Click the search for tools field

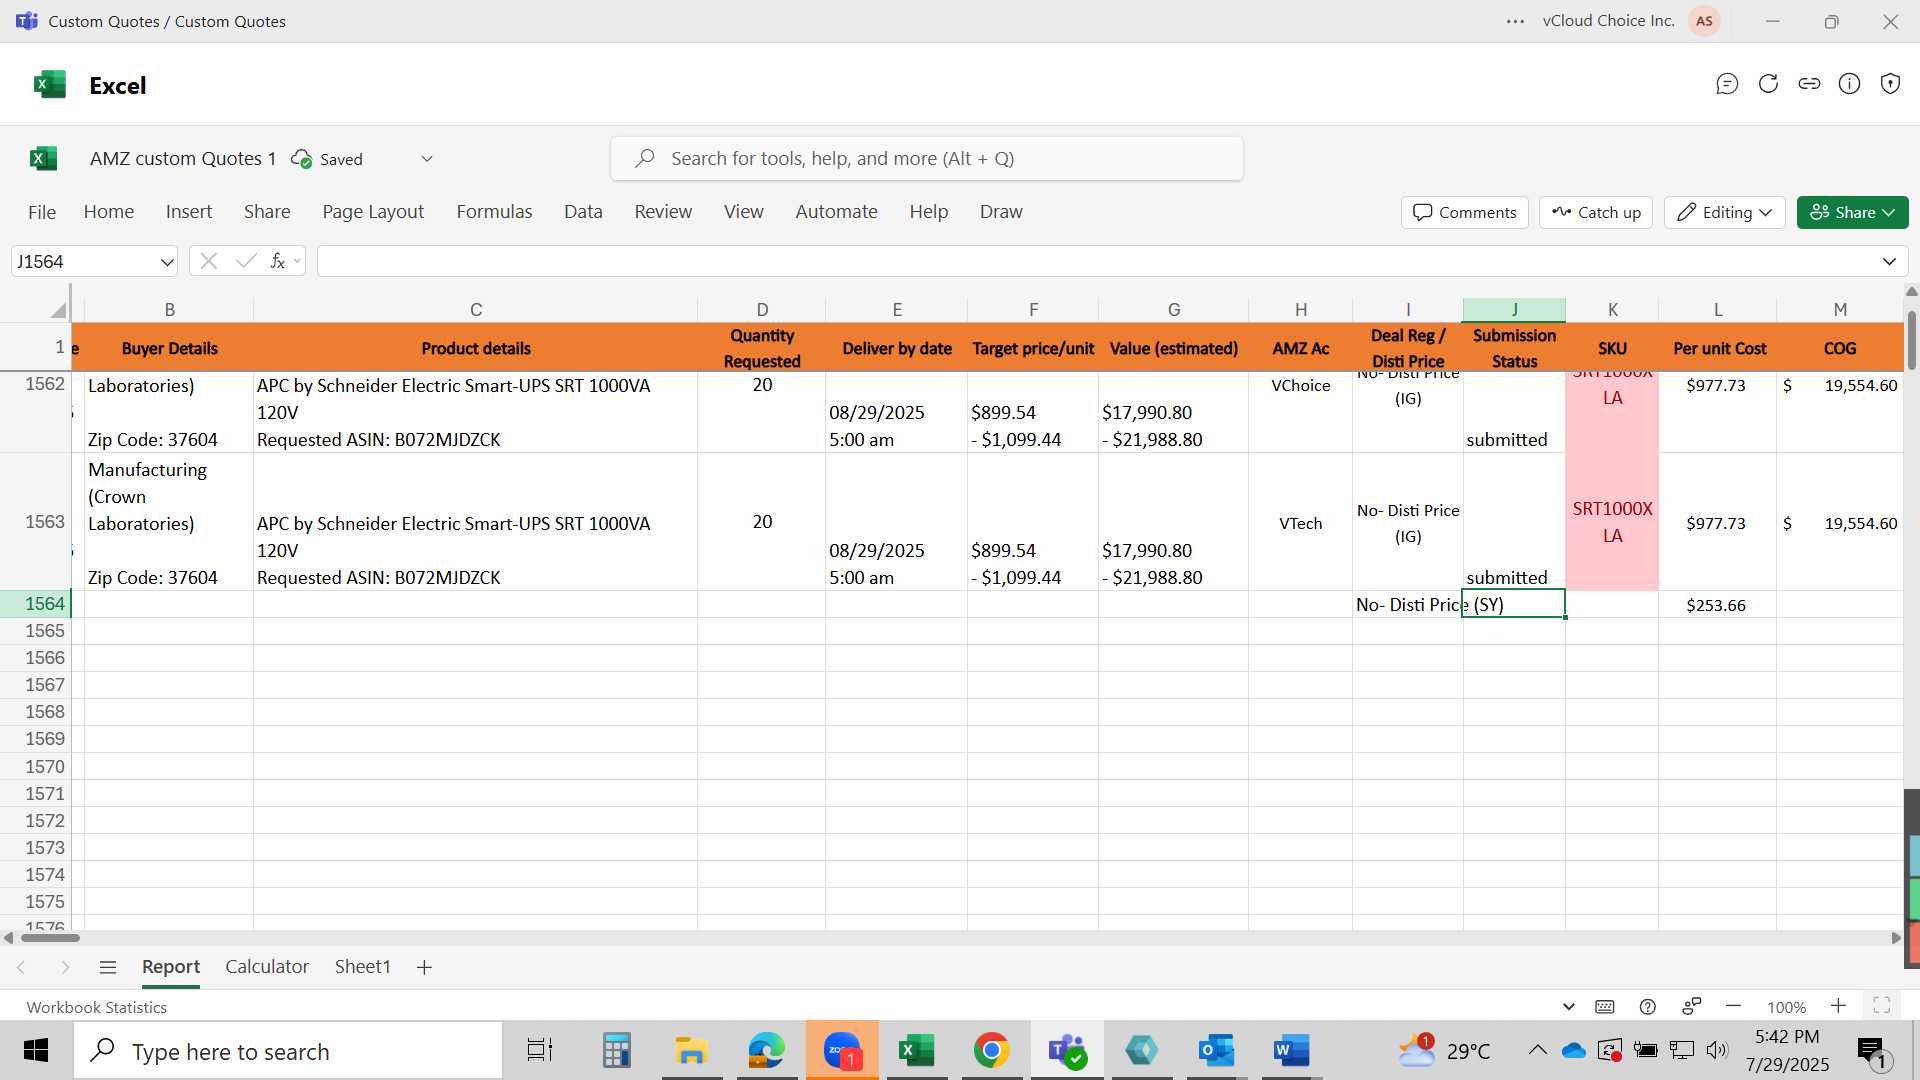coord(927,159)
